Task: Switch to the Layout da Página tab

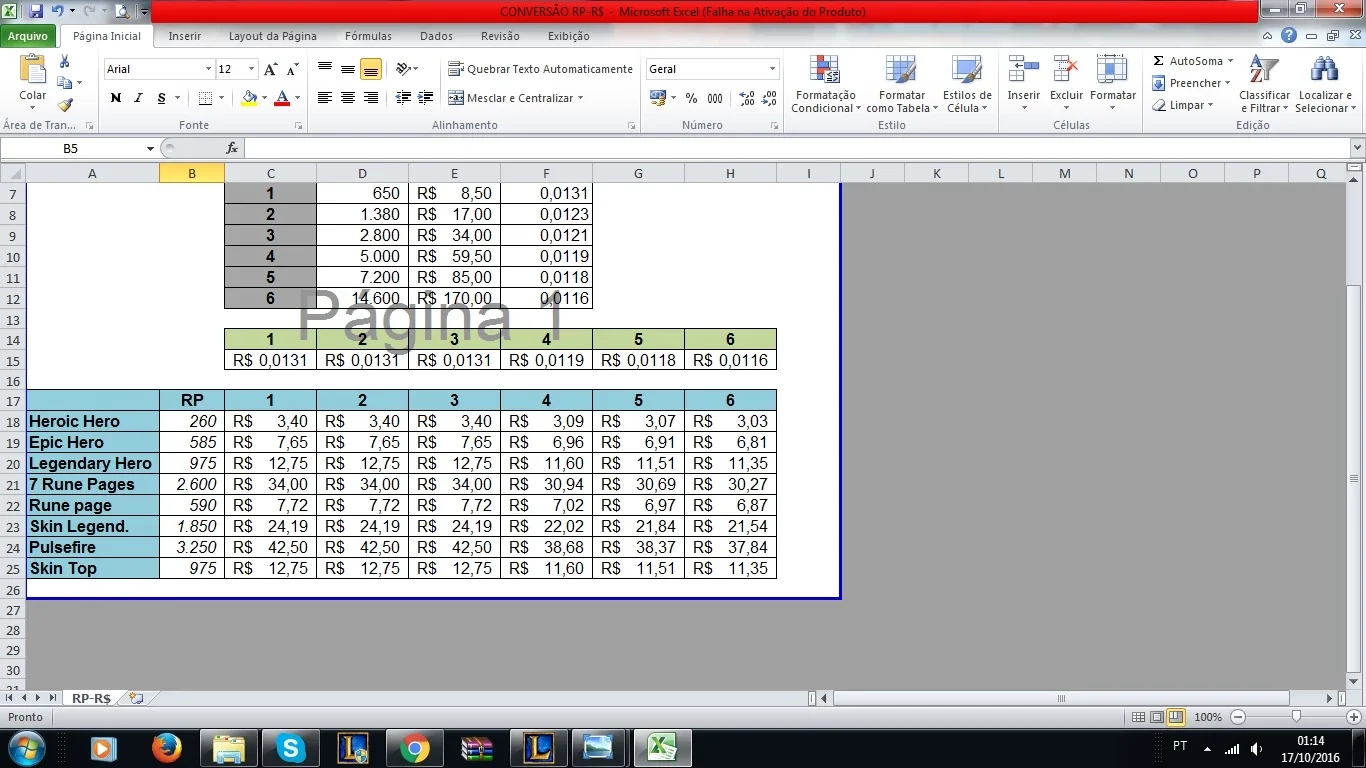Action: tap(273, 36)
